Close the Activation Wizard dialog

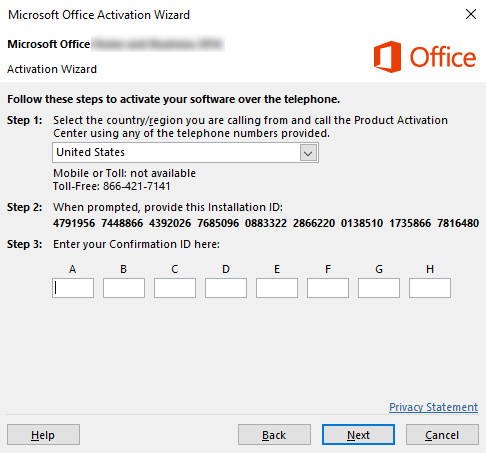[x=471, y=14]
